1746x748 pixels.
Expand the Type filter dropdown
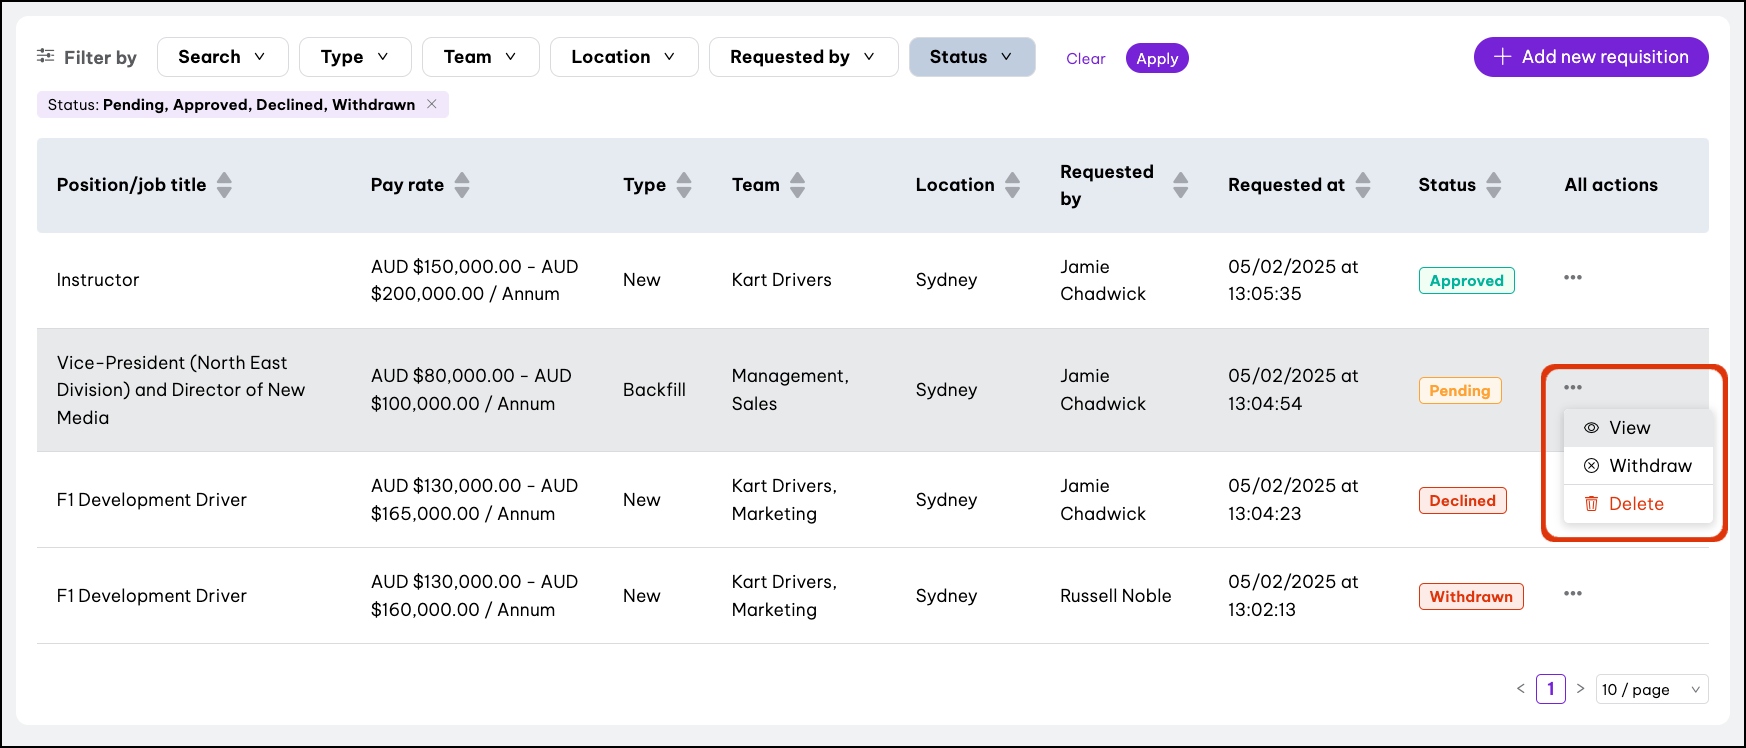coord(354,57)
